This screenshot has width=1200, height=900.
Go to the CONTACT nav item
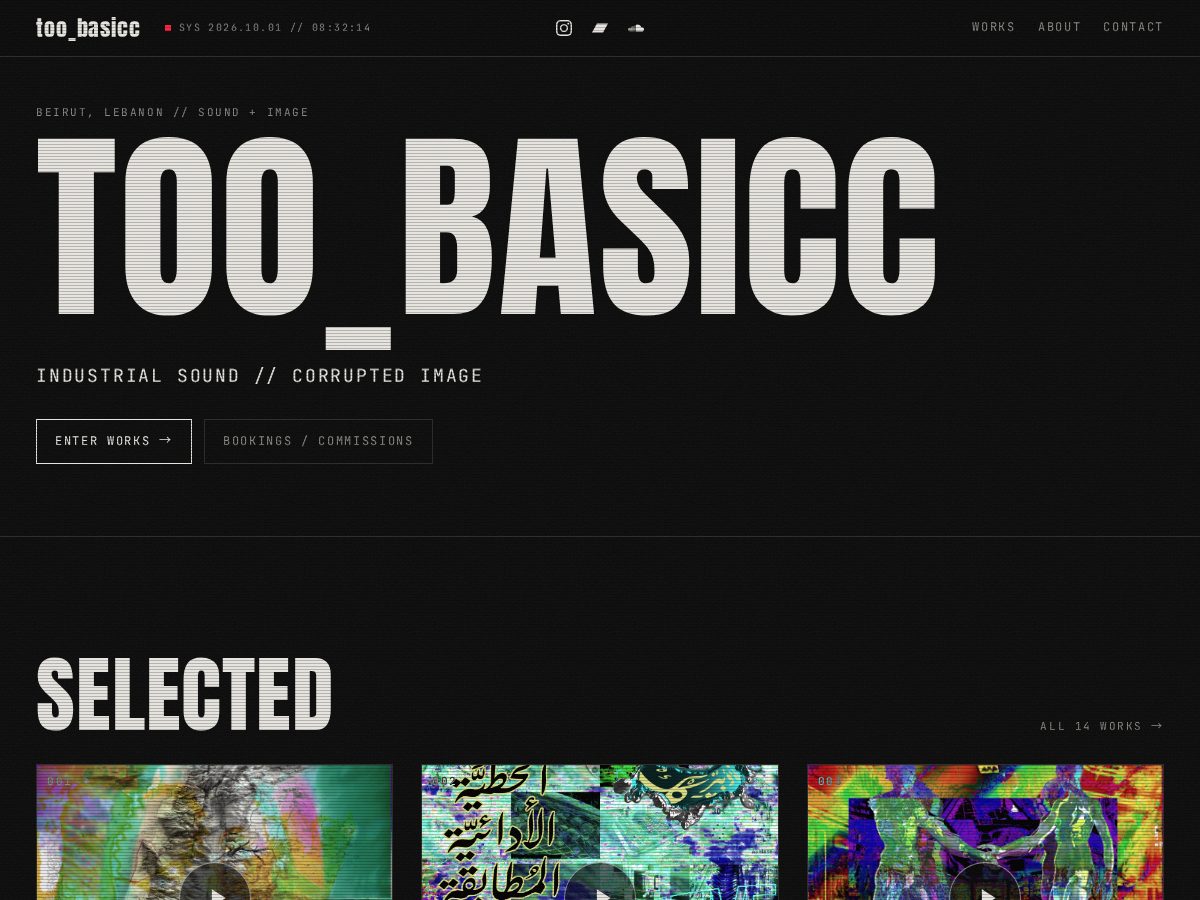pos(1133,27)
